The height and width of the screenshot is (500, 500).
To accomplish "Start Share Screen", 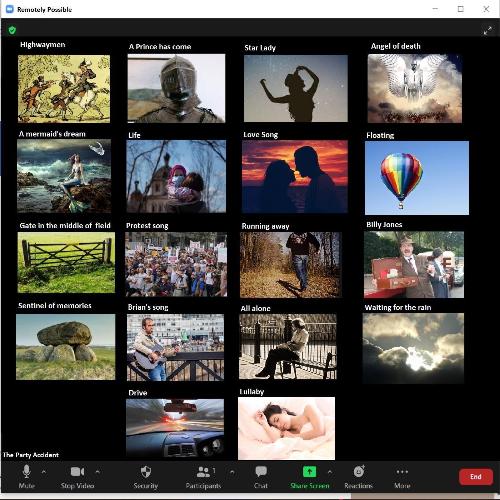I will pos(310,477).
